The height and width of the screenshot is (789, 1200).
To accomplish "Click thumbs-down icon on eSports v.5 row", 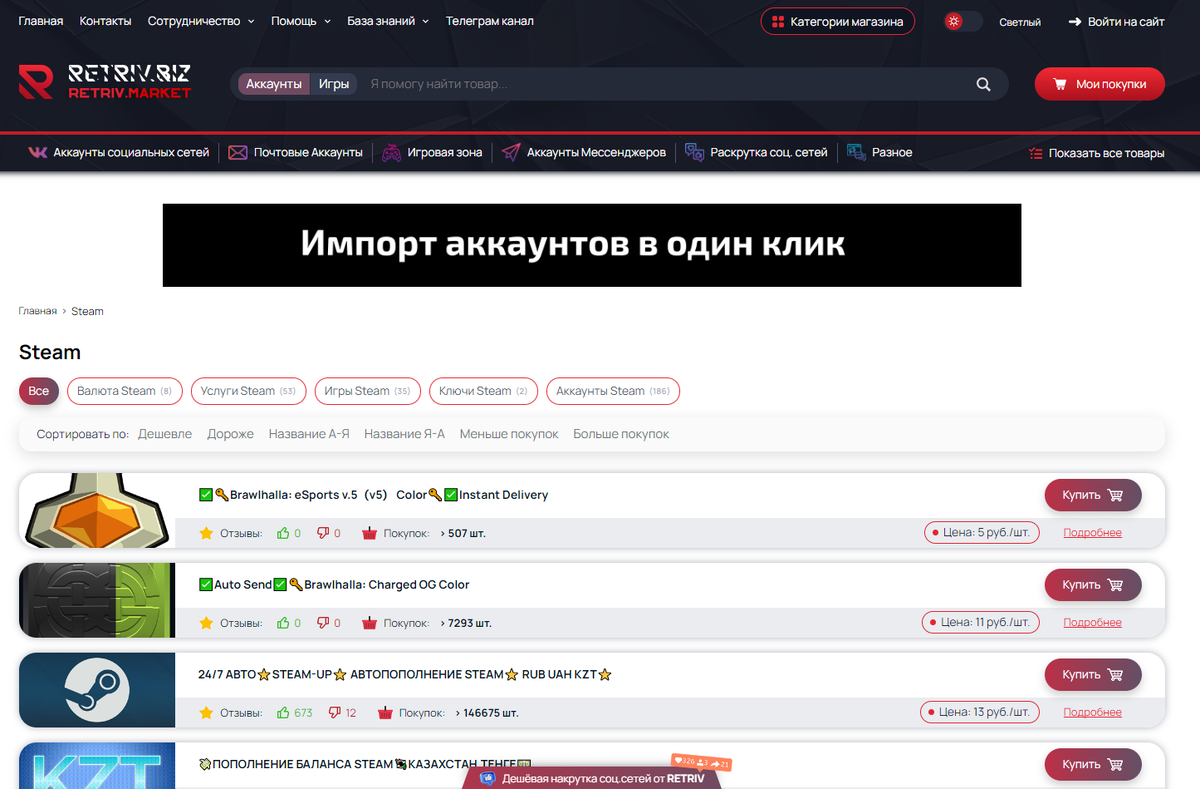I will click(323, 533).
